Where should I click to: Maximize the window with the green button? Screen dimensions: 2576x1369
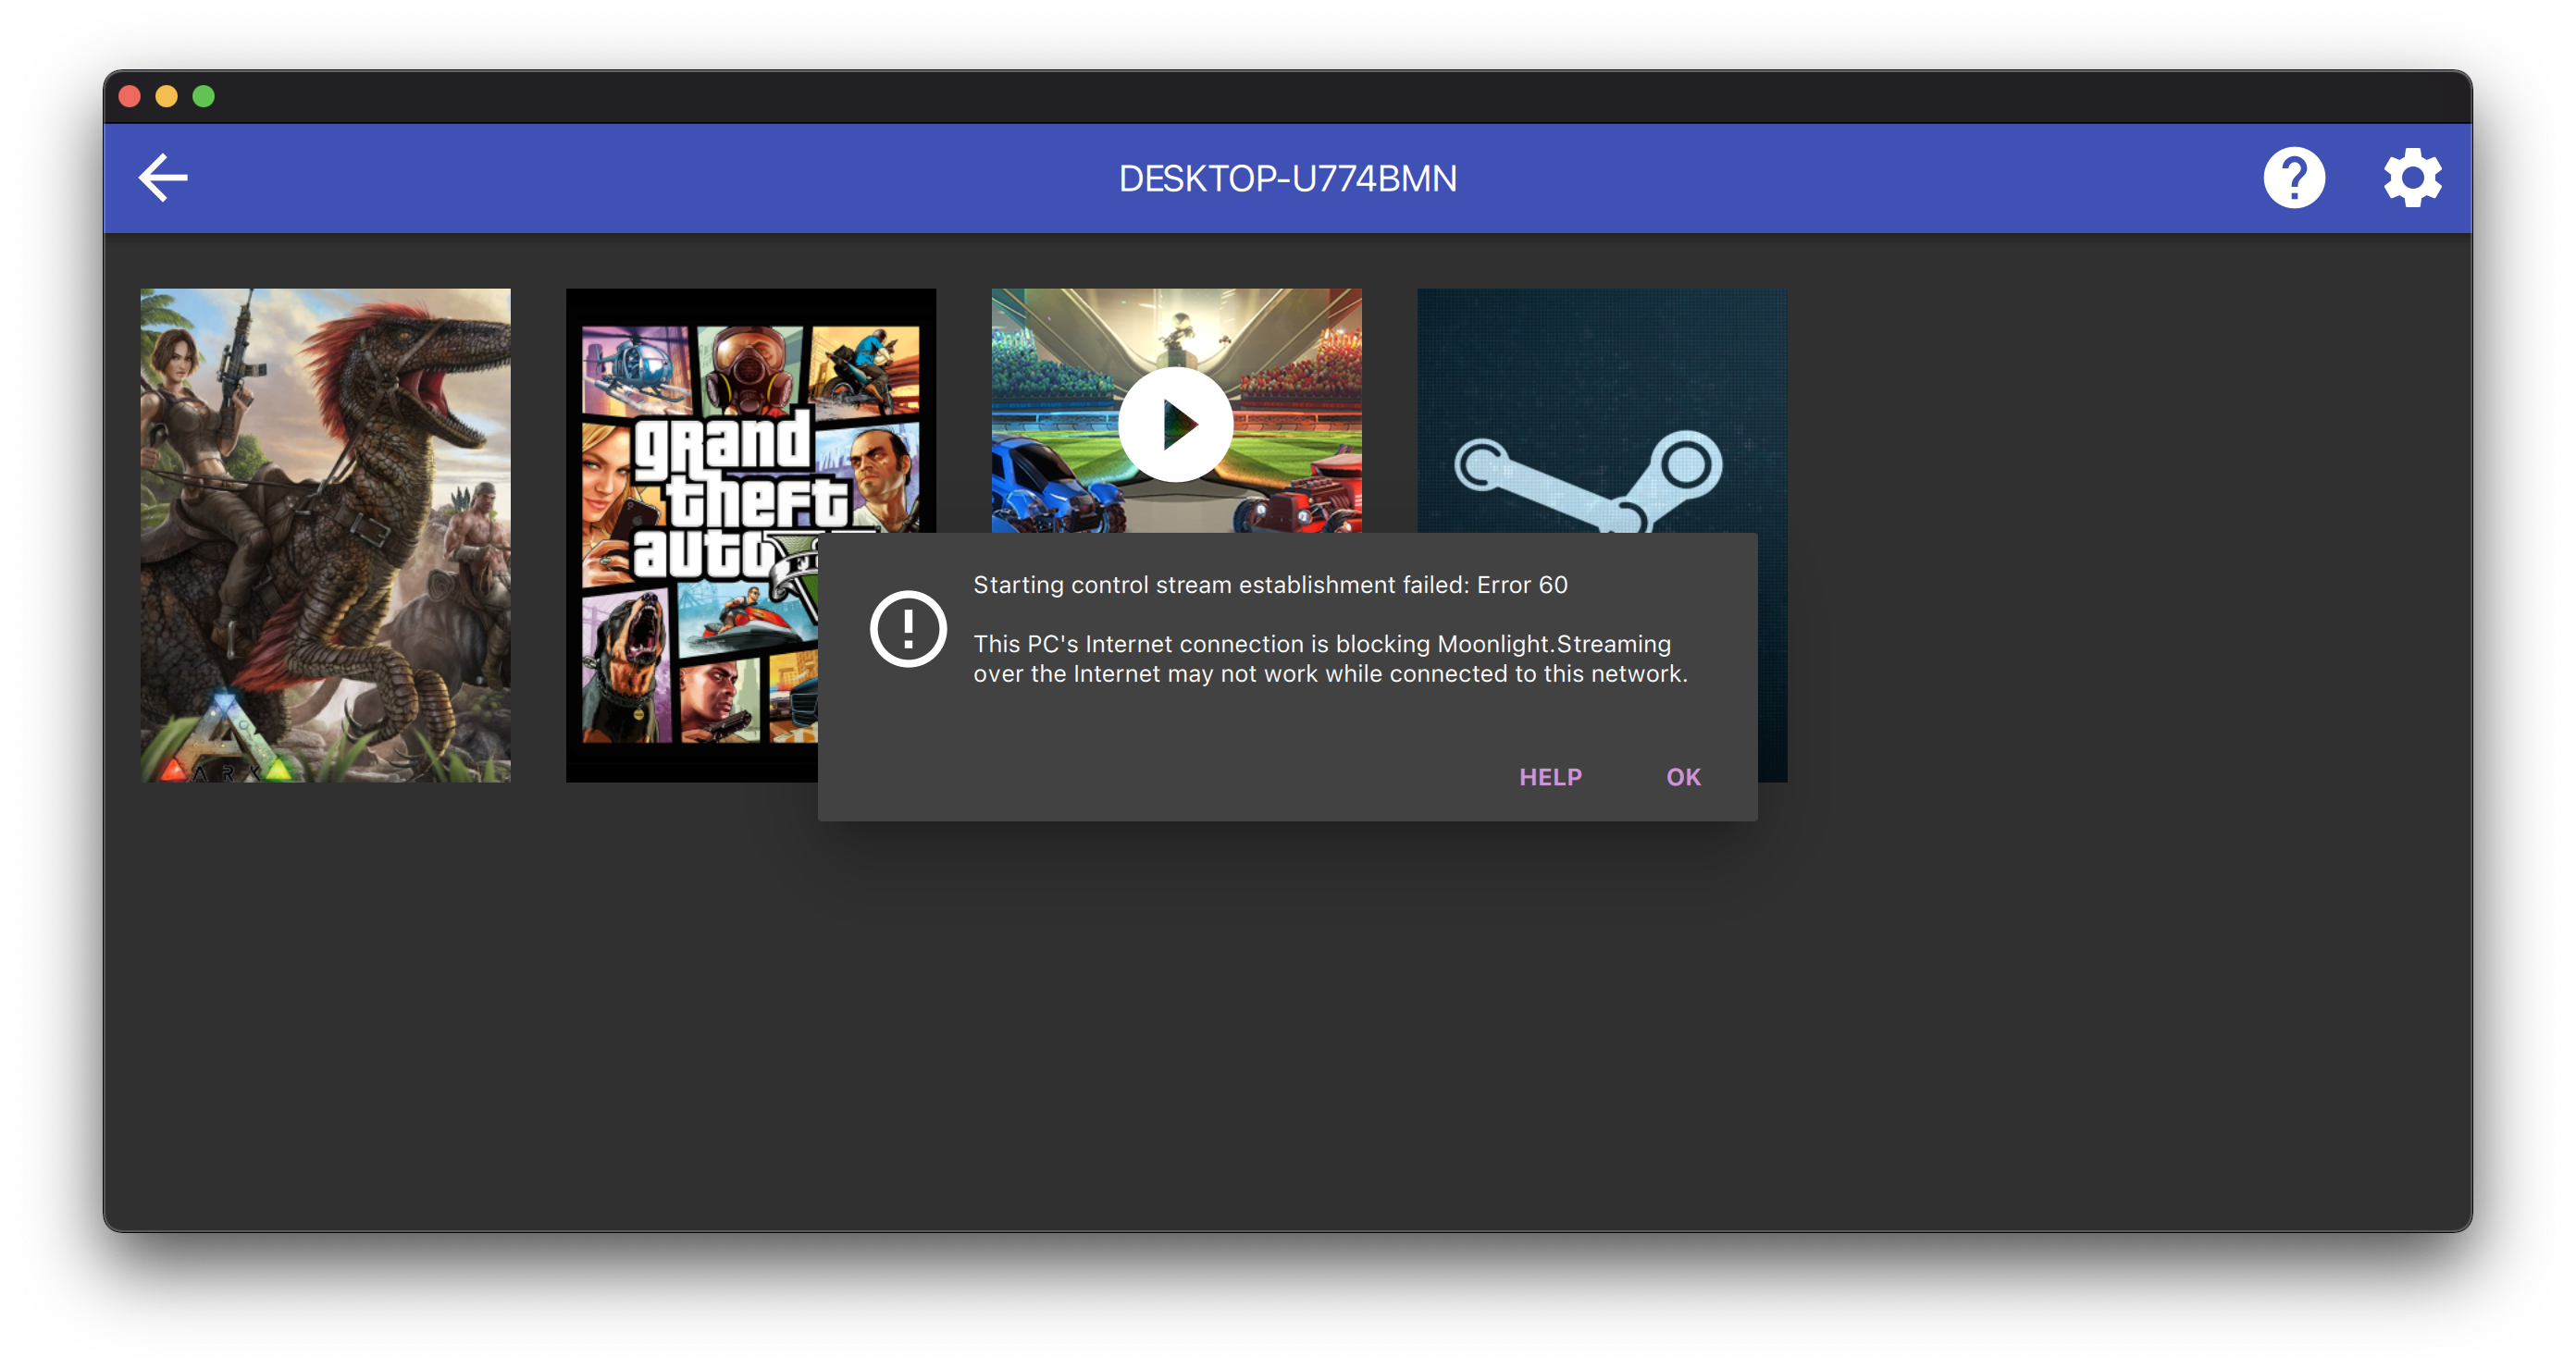(204, 96)
